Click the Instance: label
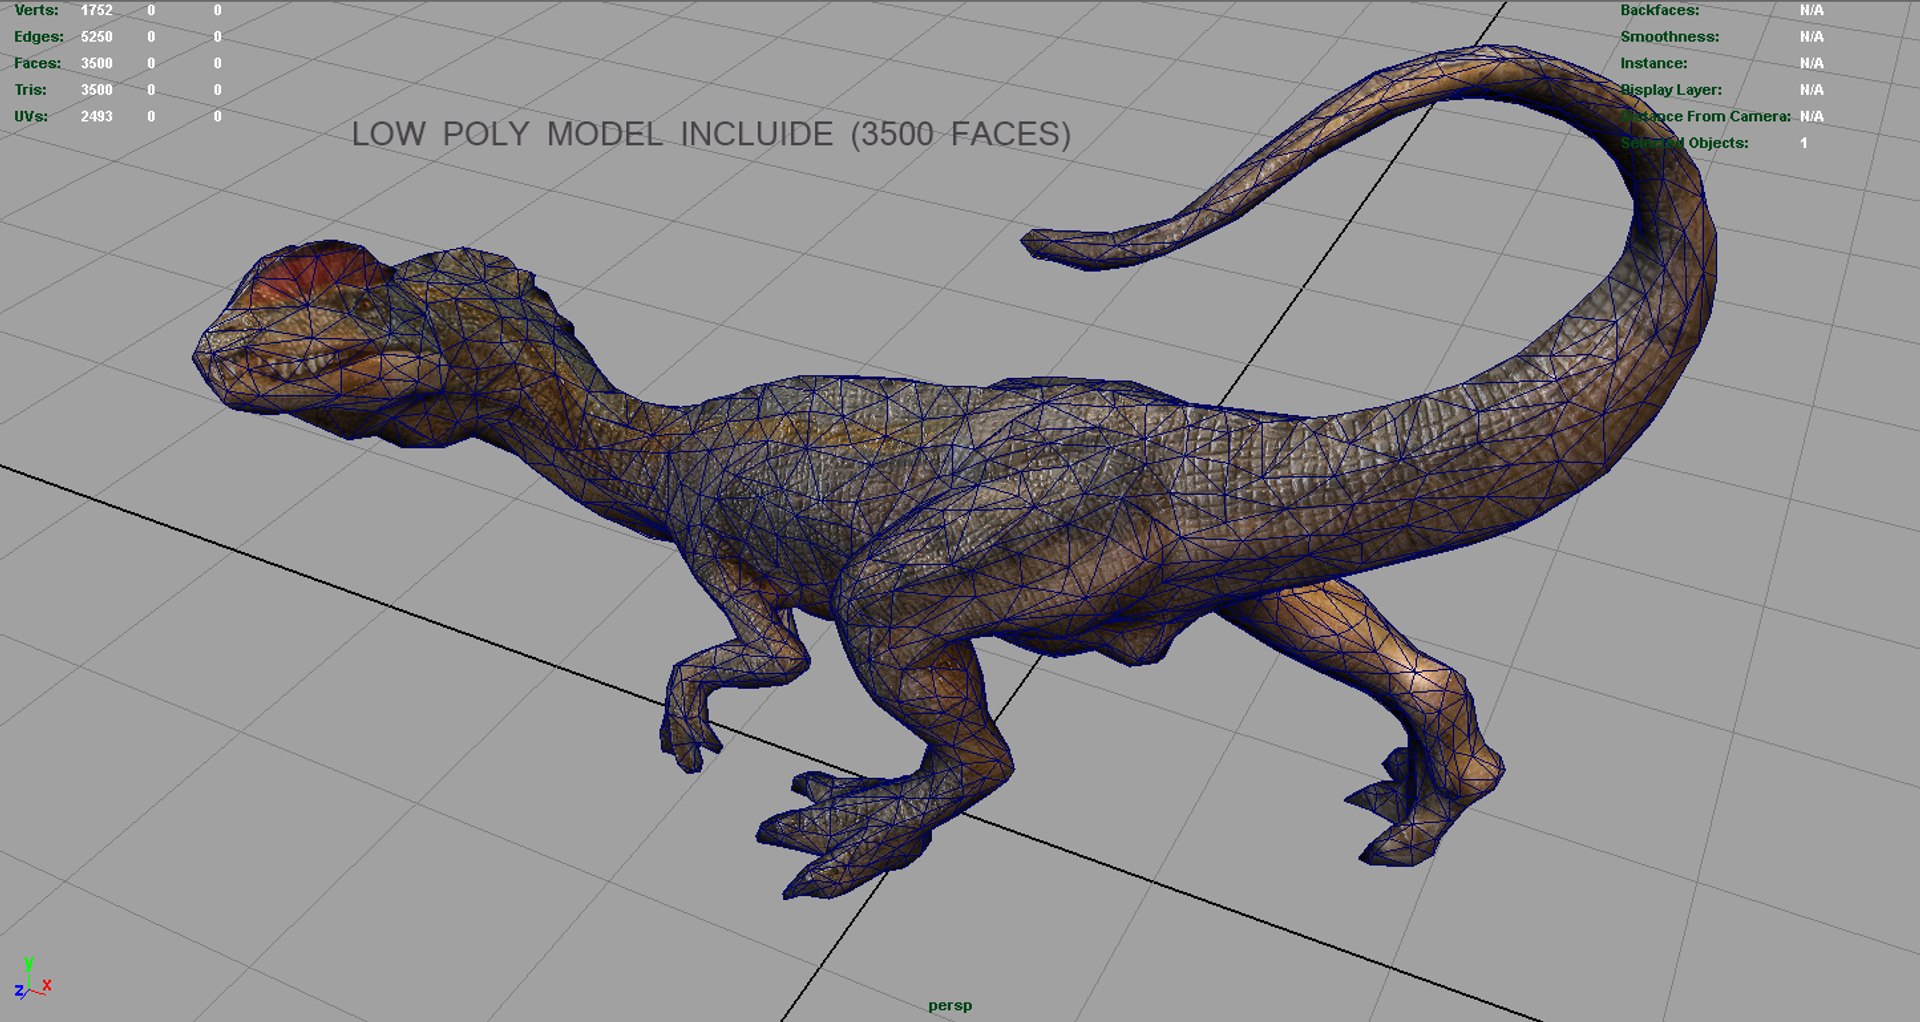 point(1653,63)
